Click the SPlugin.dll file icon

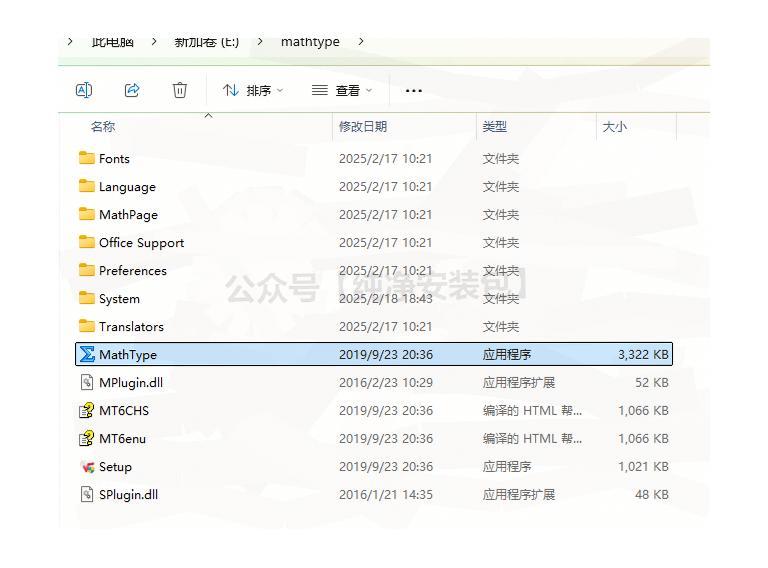click(87, 494)
